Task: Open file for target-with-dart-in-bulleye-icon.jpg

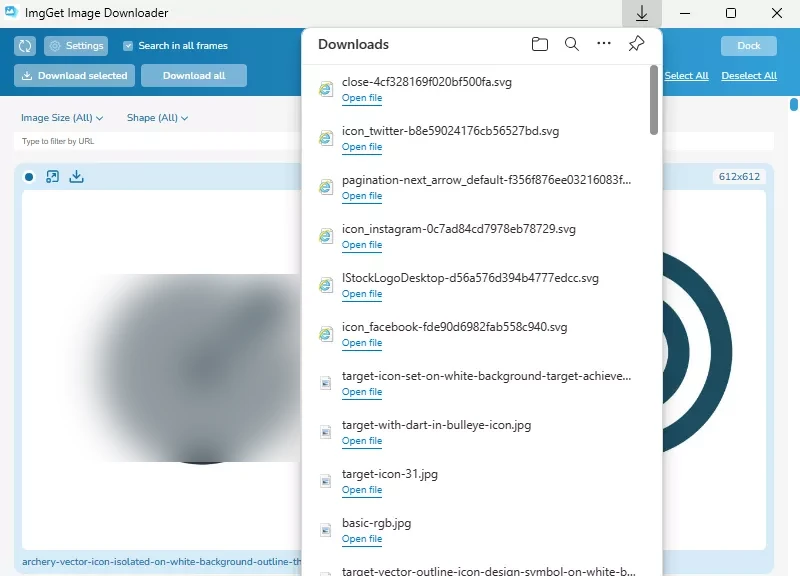Action: click(x=362, y=441)
